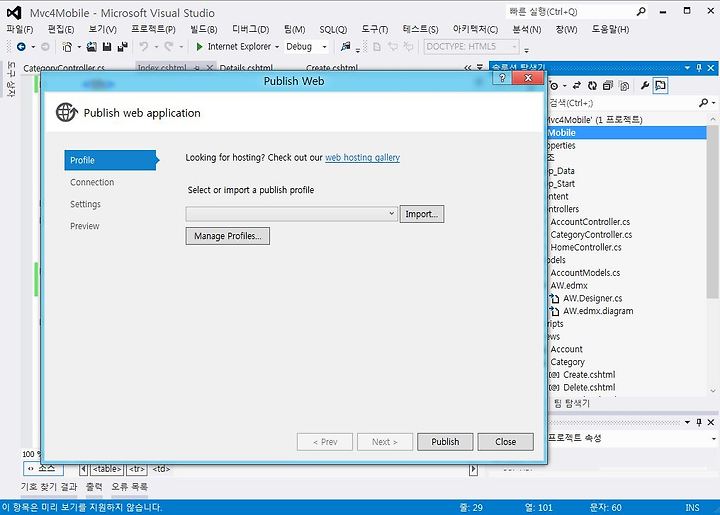The image size is (720, 515).
Task: Click the Import... button
Action: [422, 214]
